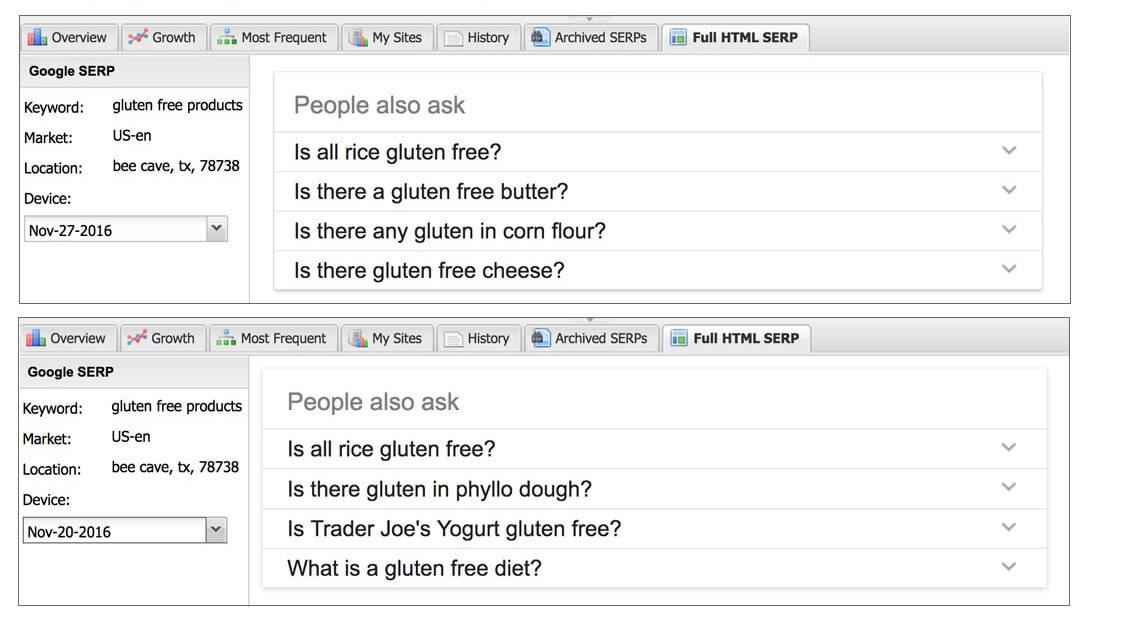Click the Full HTML SERP icon in the bottom panel
Screen dimensions: 1148x625
tap(679, 338)
